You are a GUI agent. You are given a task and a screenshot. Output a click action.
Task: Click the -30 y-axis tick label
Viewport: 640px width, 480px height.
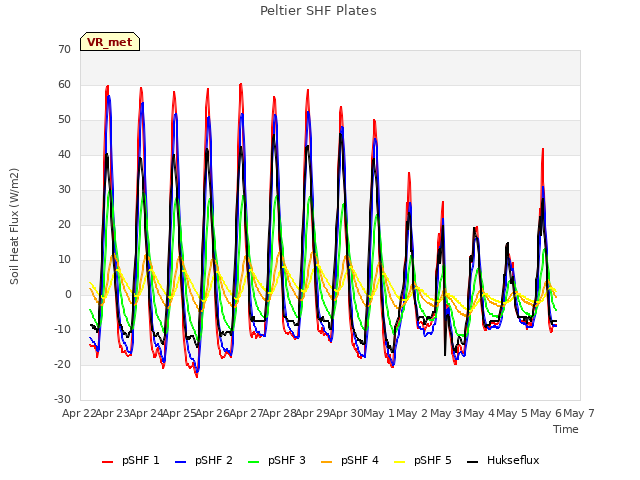62,400
